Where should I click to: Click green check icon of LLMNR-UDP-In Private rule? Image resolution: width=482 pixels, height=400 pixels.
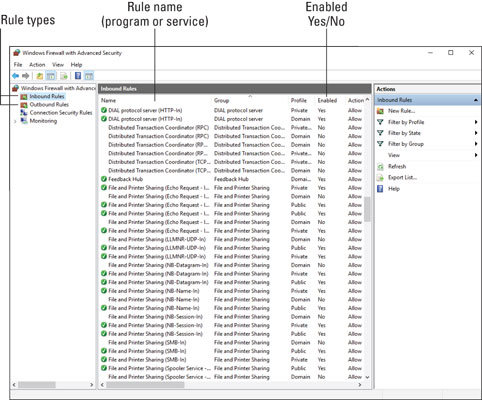point(104,256)
